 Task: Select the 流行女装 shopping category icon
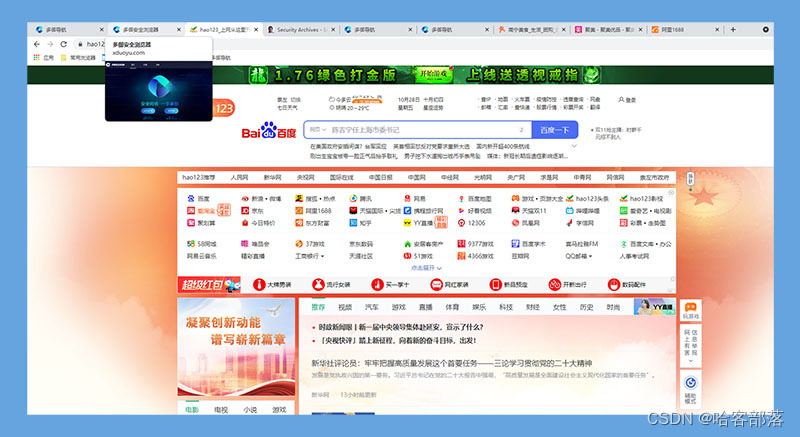[x=318, y=285]
